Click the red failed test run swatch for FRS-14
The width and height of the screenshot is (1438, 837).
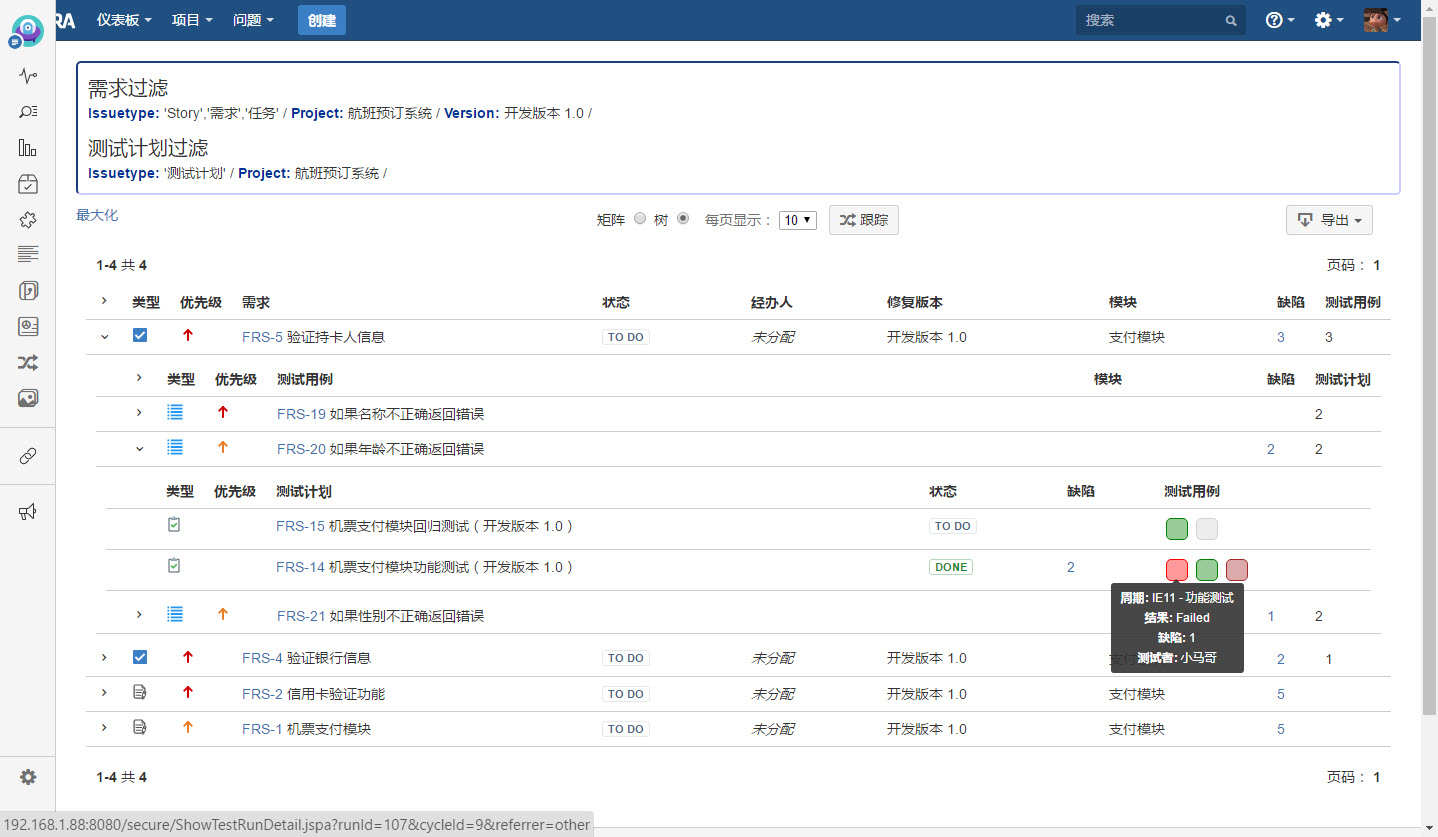(x=1177, y=570)
